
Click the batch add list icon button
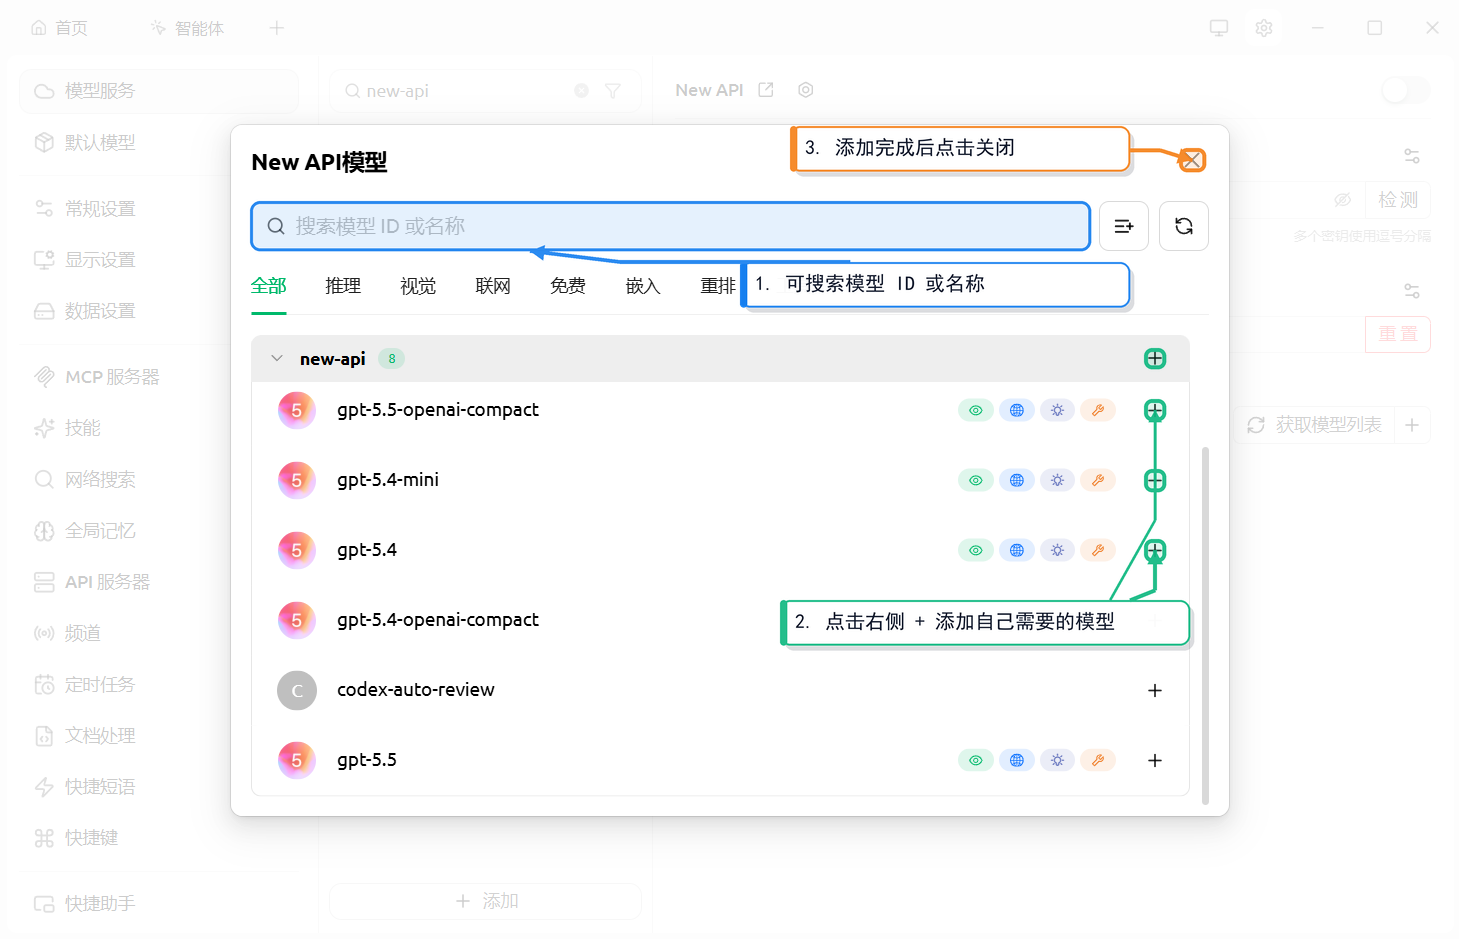[1124, 226]
